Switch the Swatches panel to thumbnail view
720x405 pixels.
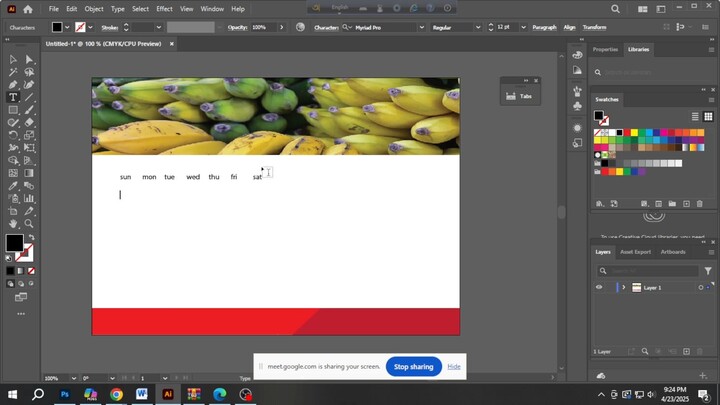point(710,117)
